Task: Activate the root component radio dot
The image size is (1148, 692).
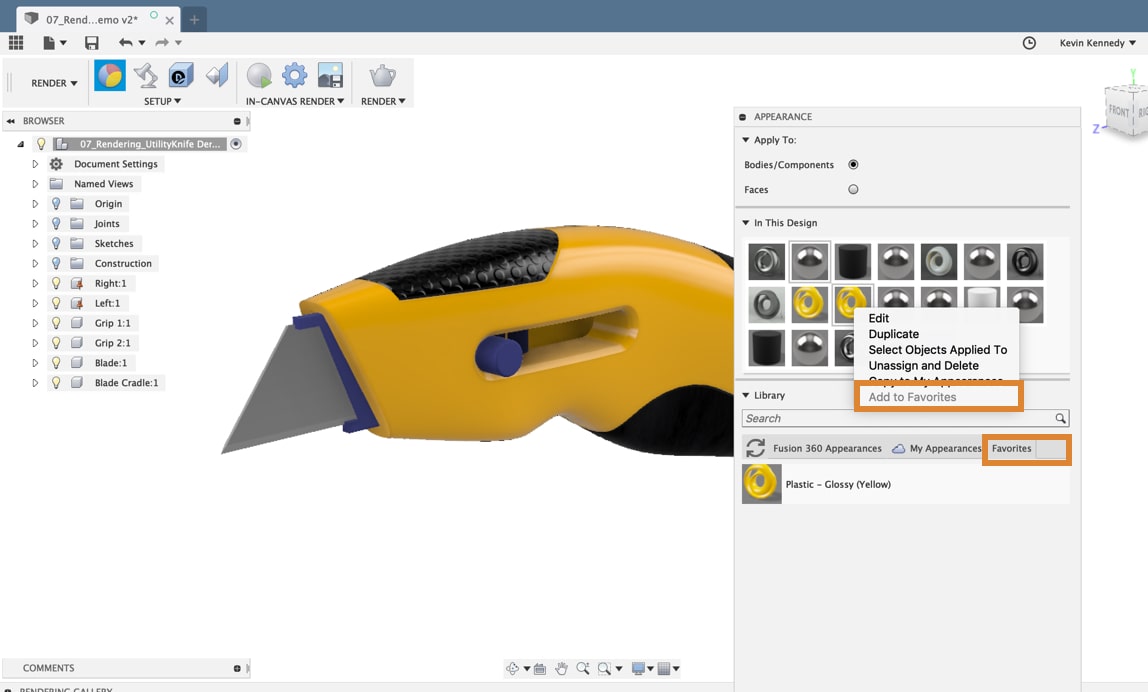Action: (236, 144)
